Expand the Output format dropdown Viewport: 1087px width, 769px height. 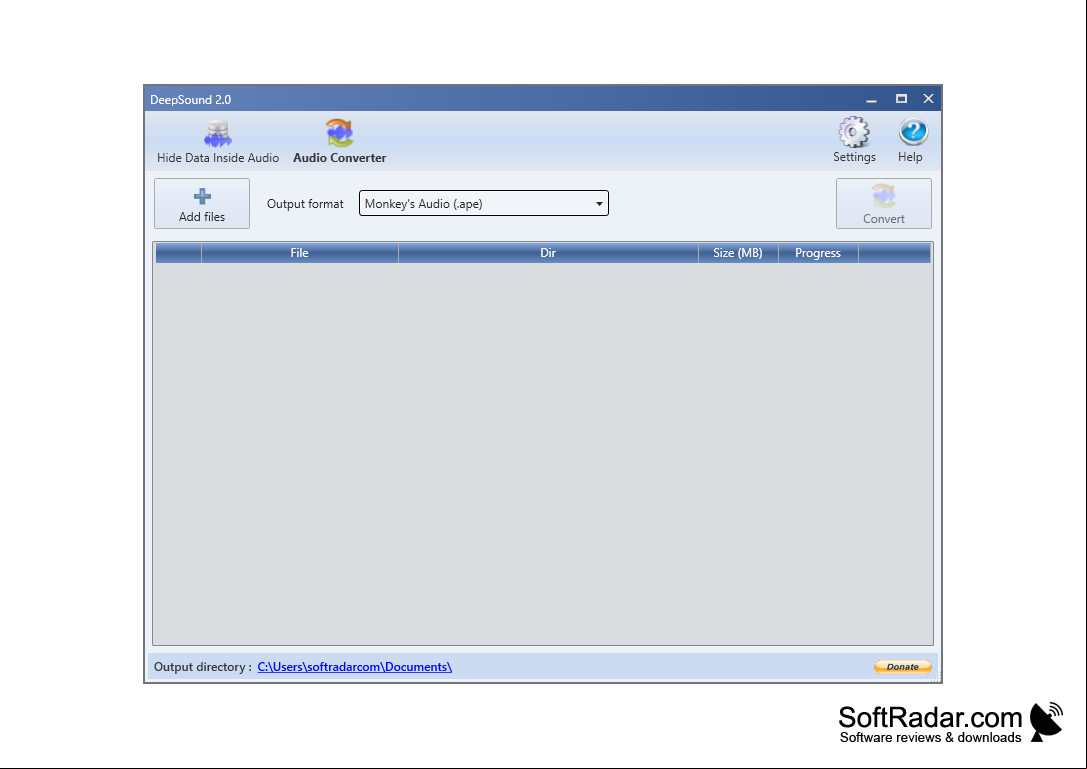point(484,203)
